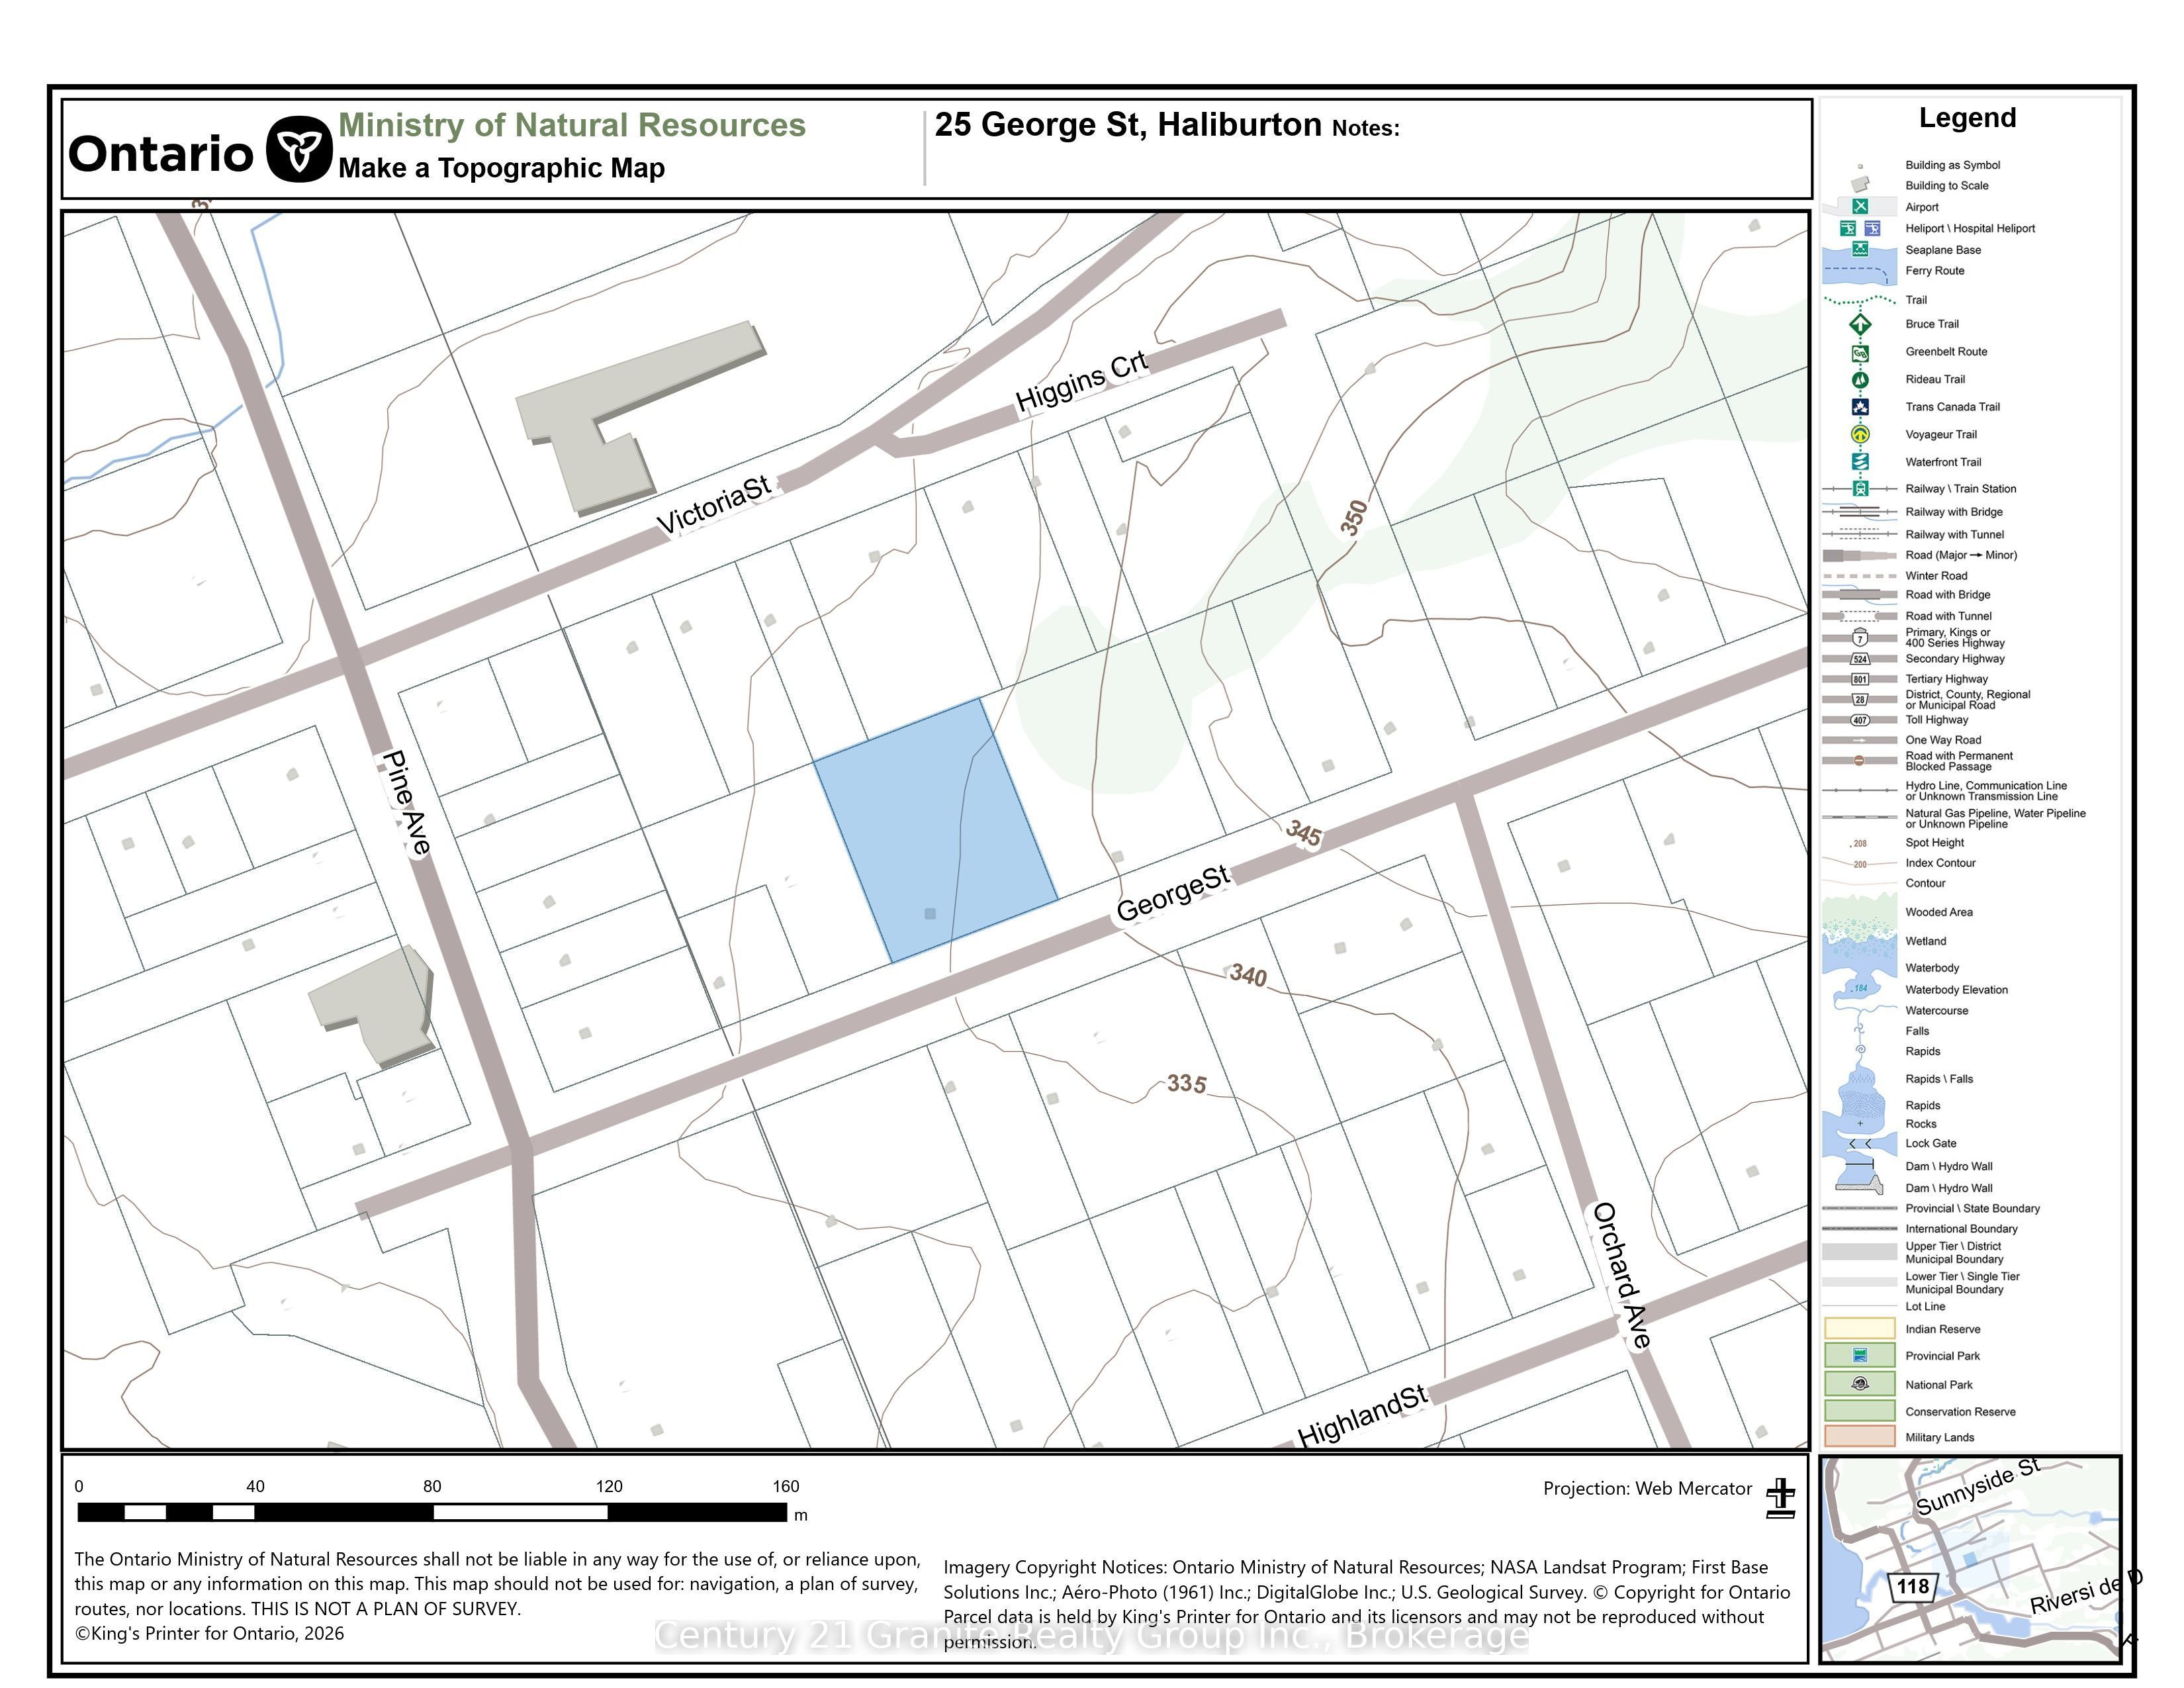Click the Secondary Highway 524 shield

click(x=1860, y=659)
